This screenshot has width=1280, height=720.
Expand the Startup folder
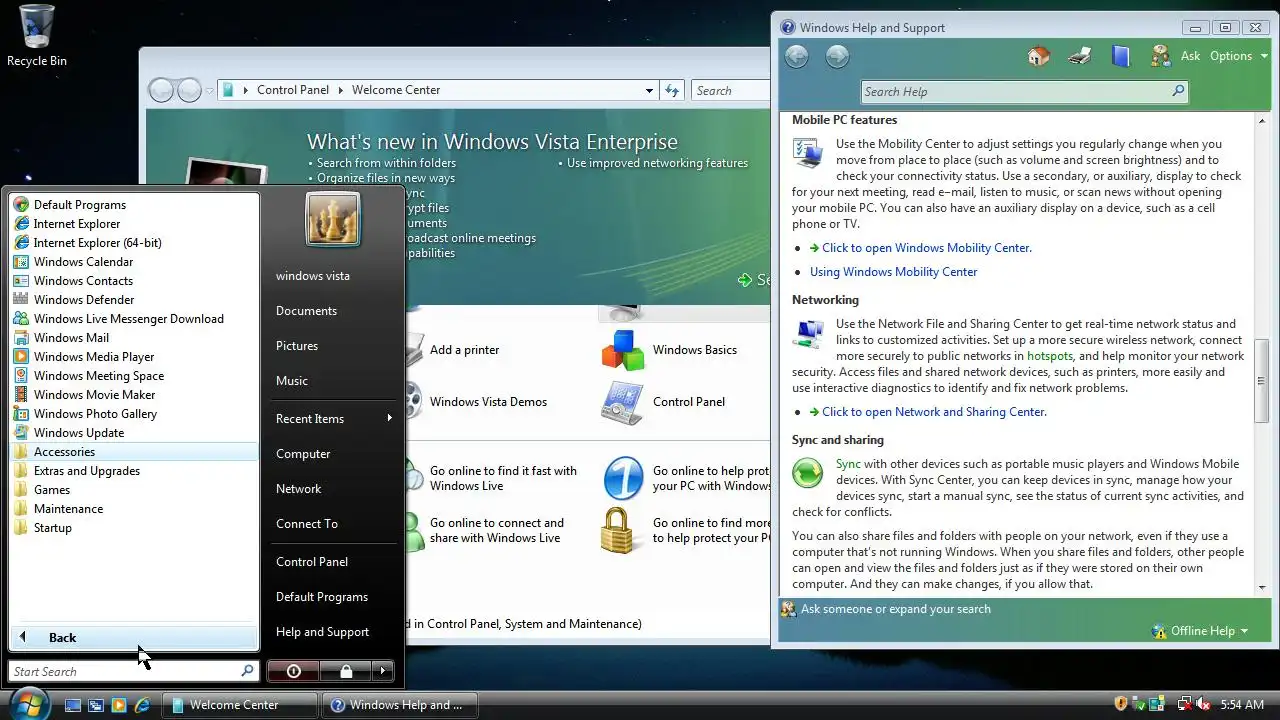134,528
